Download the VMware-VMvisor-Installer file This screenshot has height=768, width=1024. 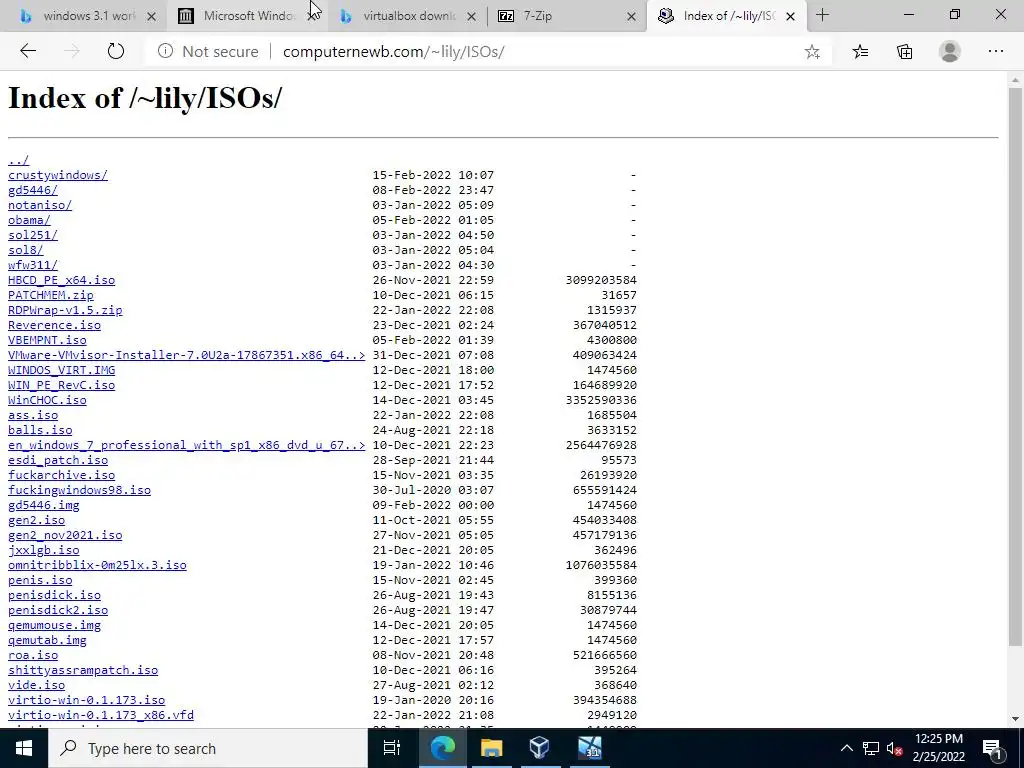(x=186, y=355)
